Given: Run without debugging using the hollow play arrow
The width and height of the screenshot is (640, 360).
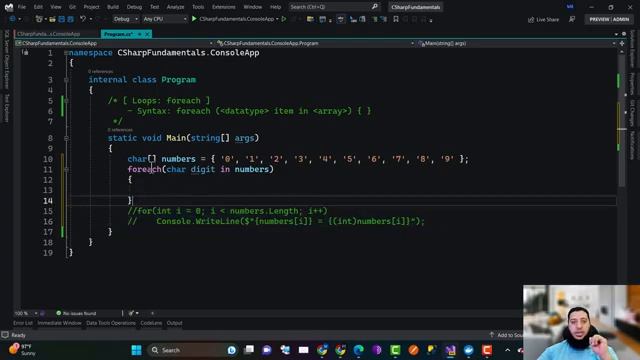Looking at the screenshot, I should [x=284, y=19].
